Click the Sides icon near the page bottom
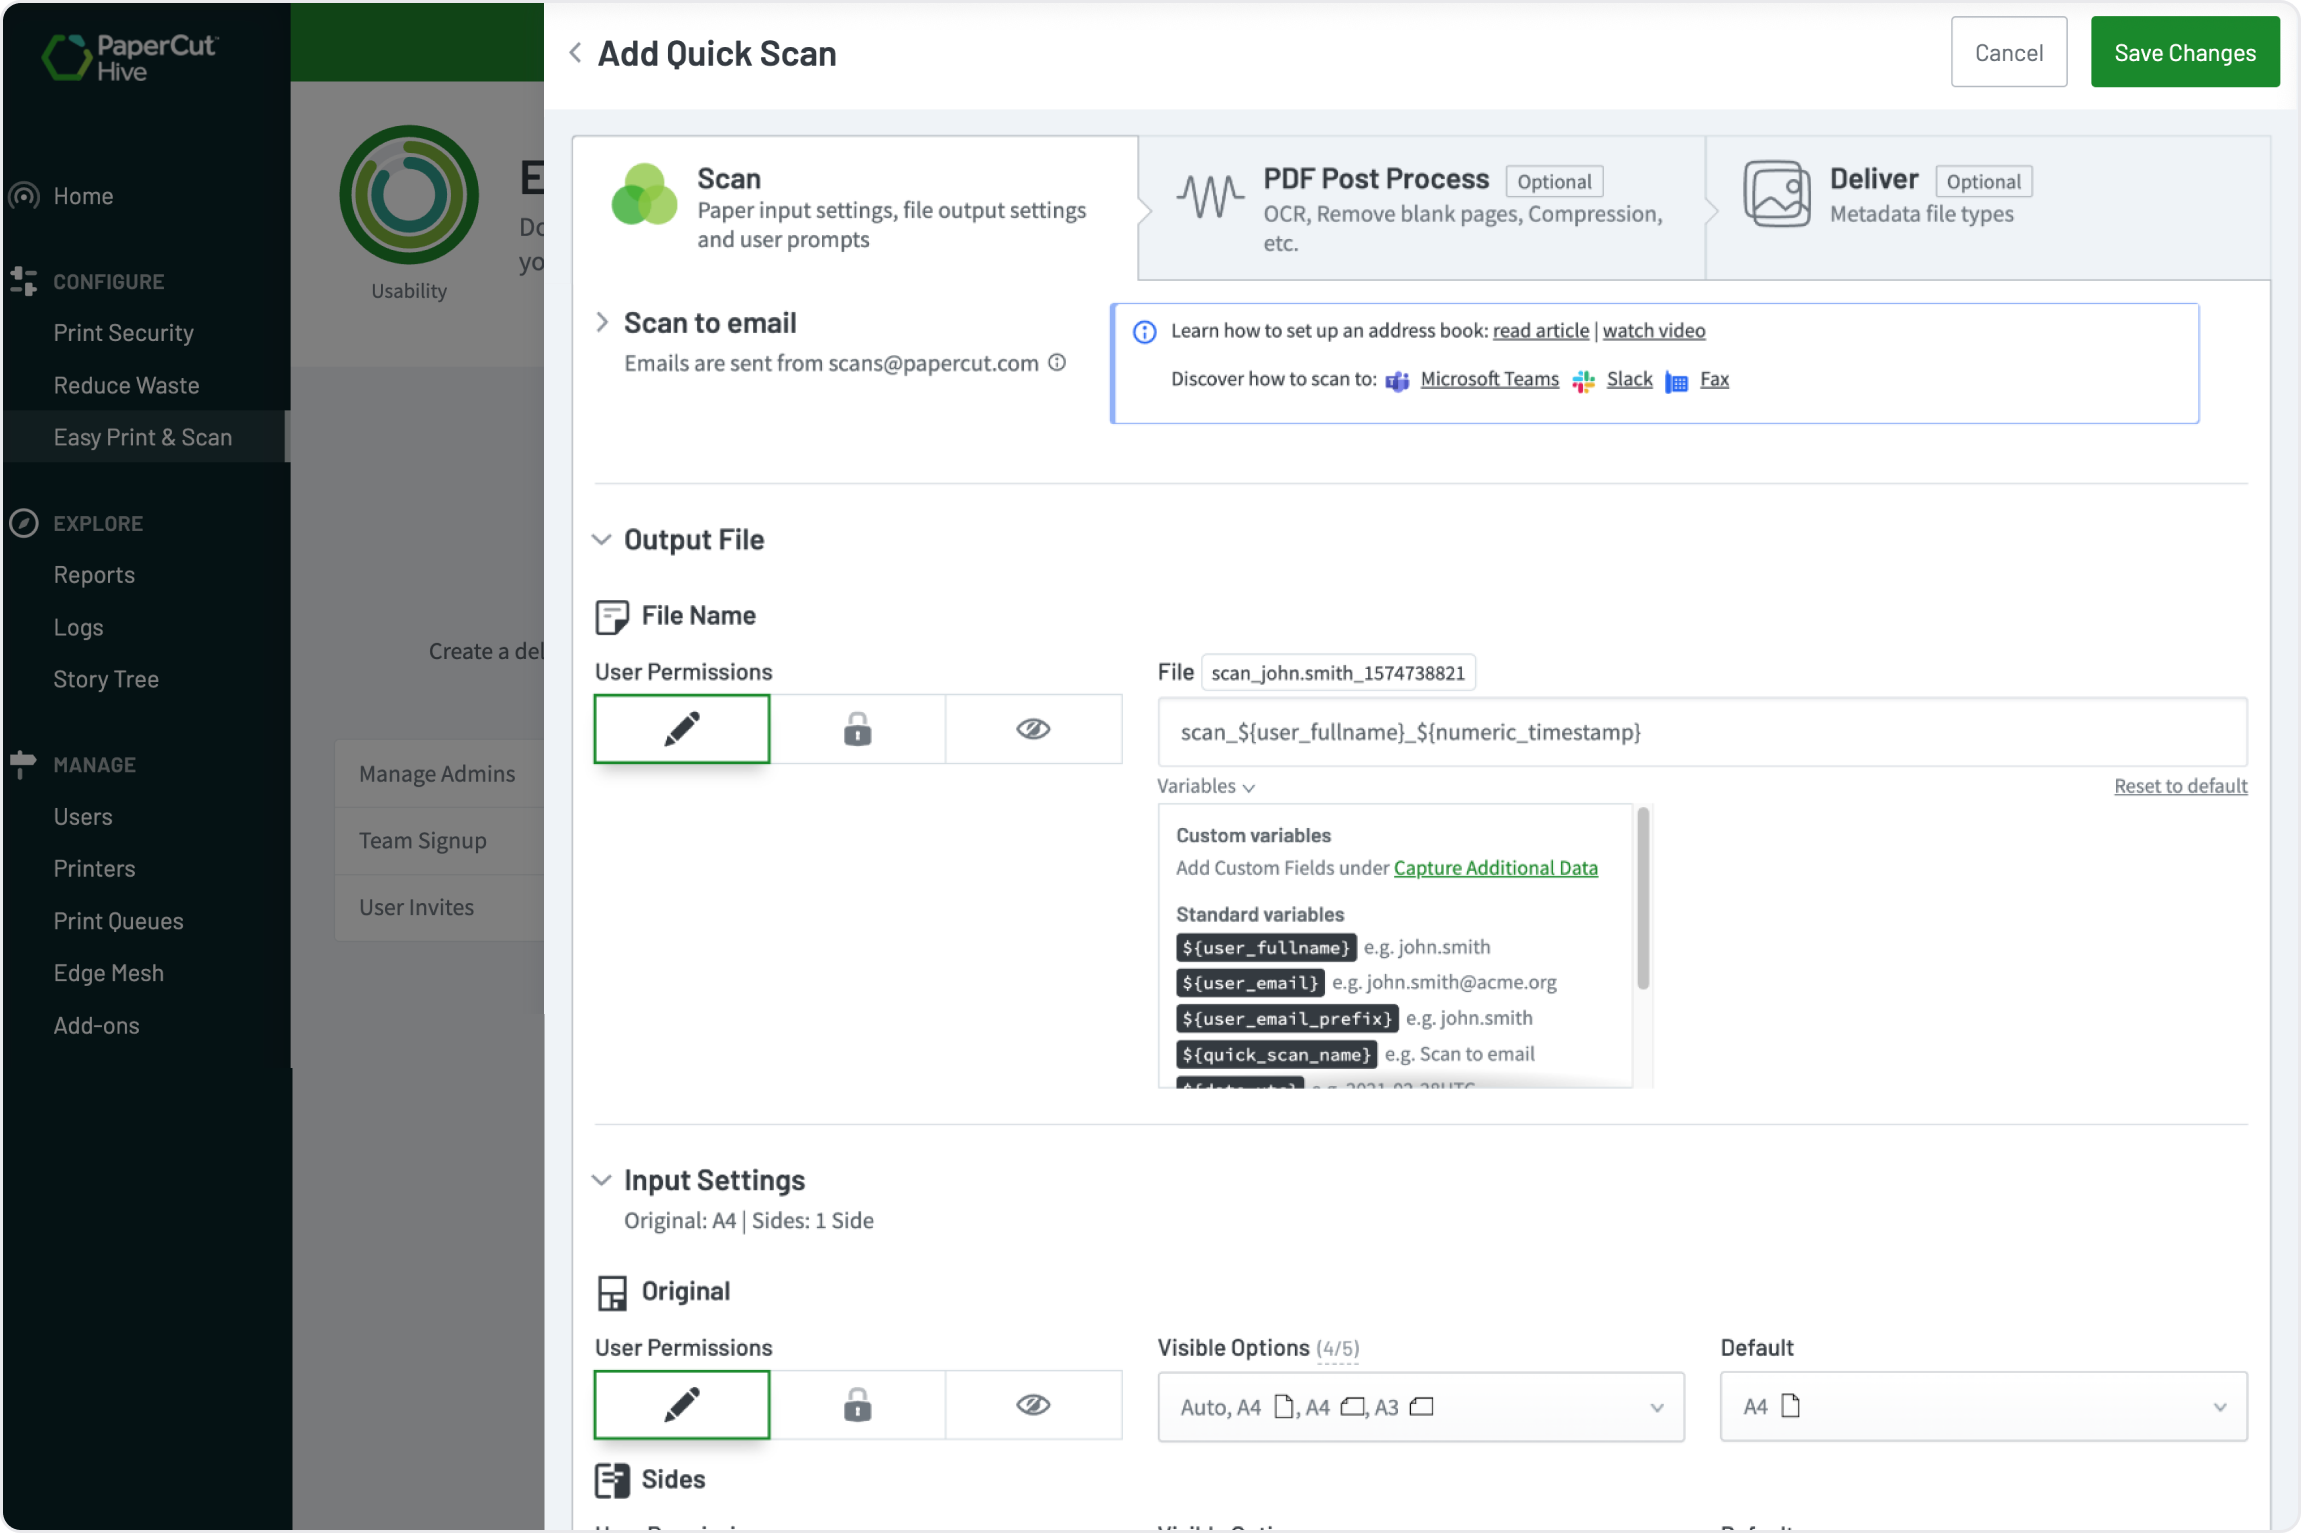2301x1533 pixels. pos(612,1479)
